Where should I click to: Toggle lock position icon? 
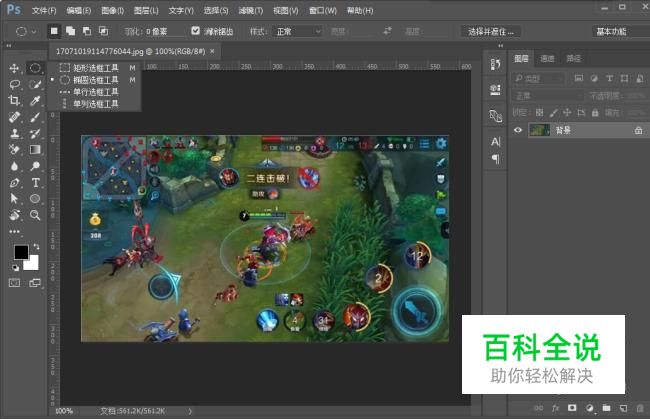tap(567, 112)
